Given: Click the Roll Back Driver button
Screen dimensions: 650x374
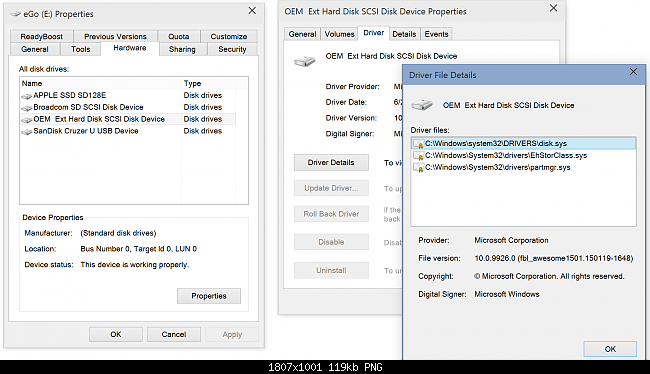Looking at the screenshot, I should pyautogui.click(x=331, y=214).
